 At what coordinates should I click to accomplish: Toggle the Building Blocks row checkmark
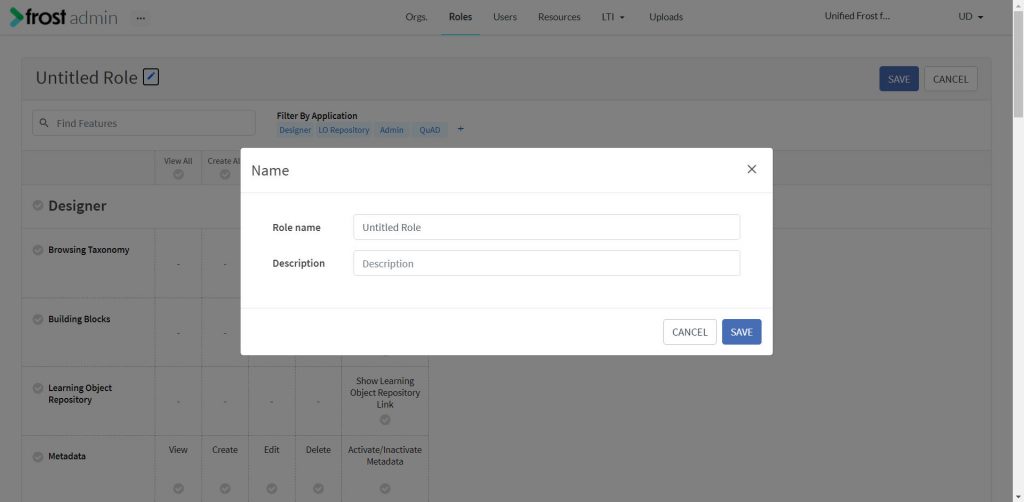[x=38, y=319]
